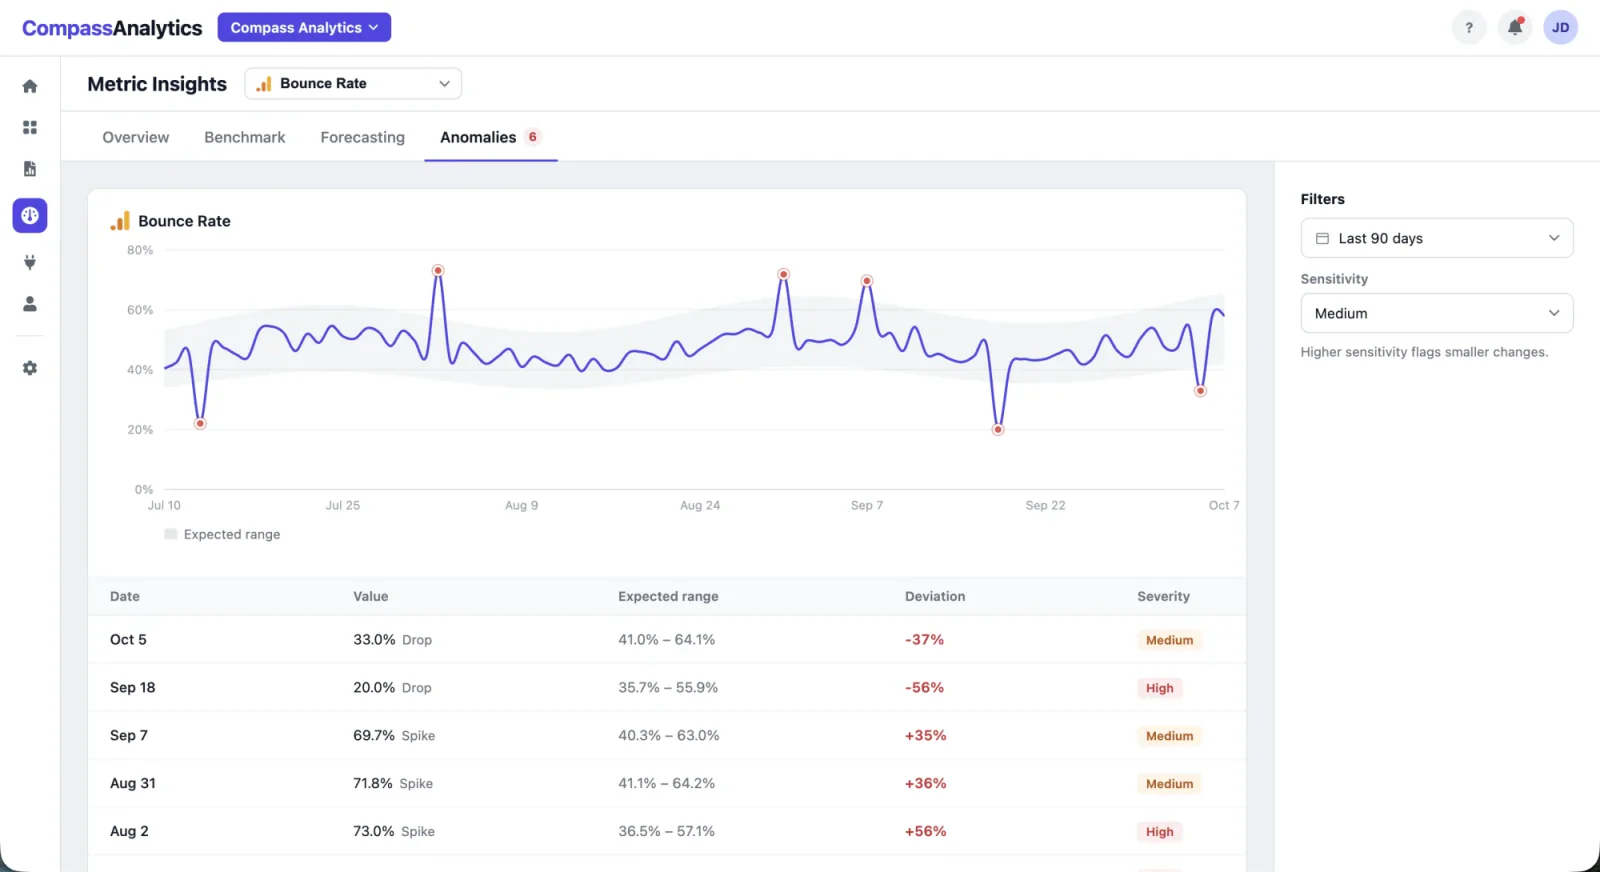Click the -37% deviation value
The height and width of the screenshot is (872, 1600).
click(925, 640)
